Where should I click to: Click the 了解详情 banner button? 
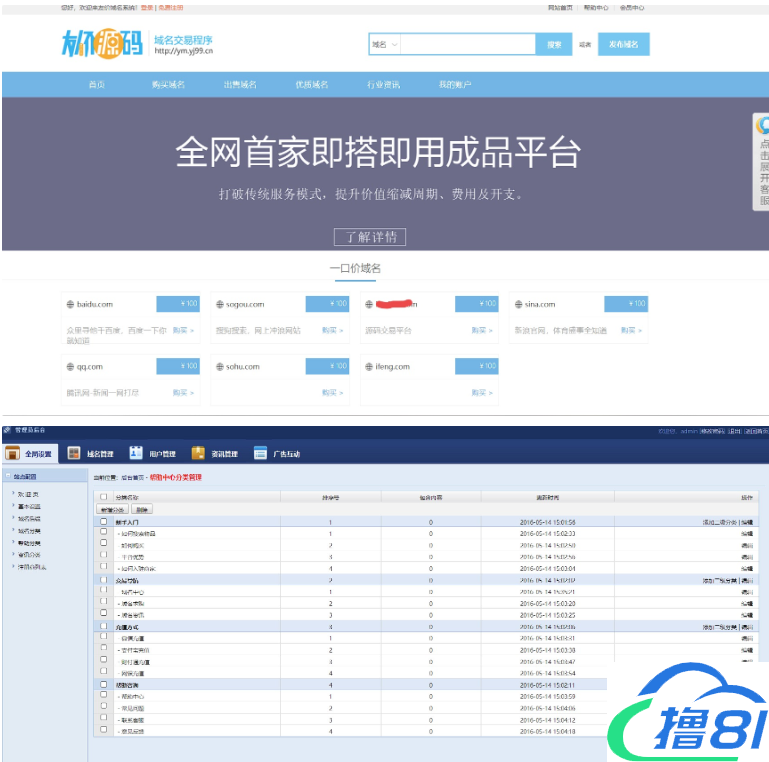[370, 237]
